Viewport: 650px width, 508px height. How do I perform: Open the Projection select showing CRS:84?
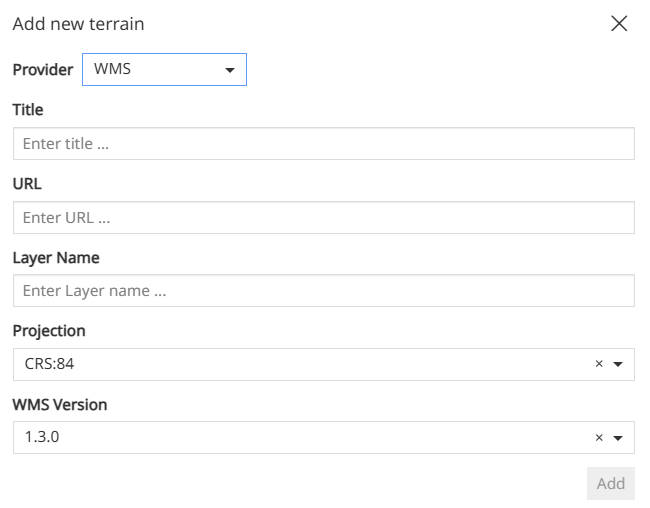(x=300, y=364)
